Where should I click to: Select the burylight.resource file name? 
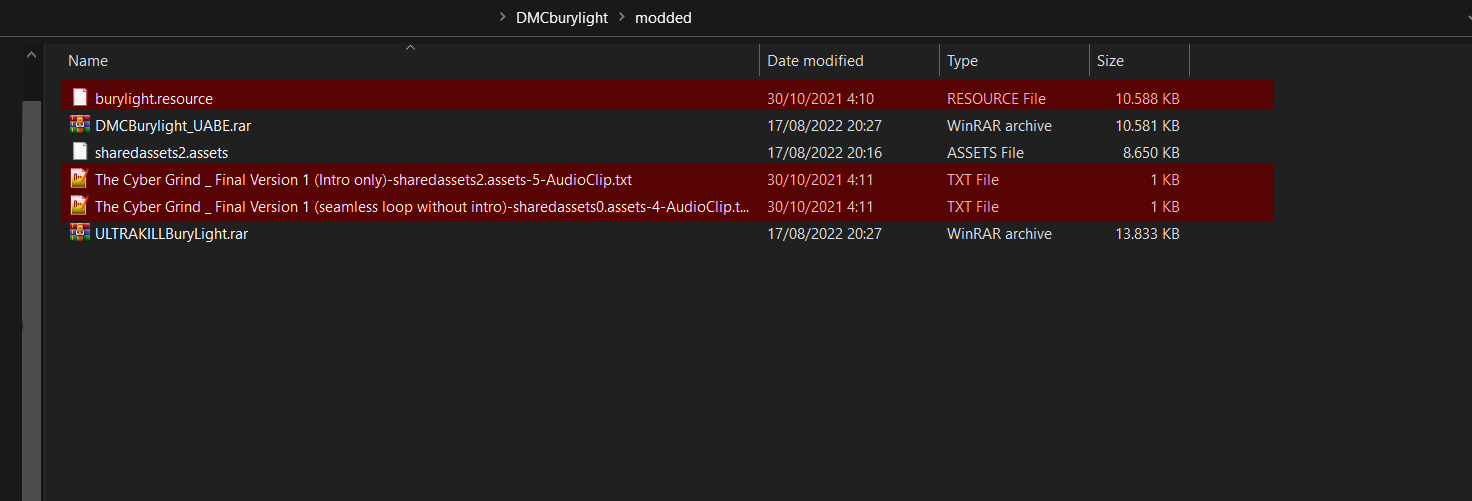154,98
